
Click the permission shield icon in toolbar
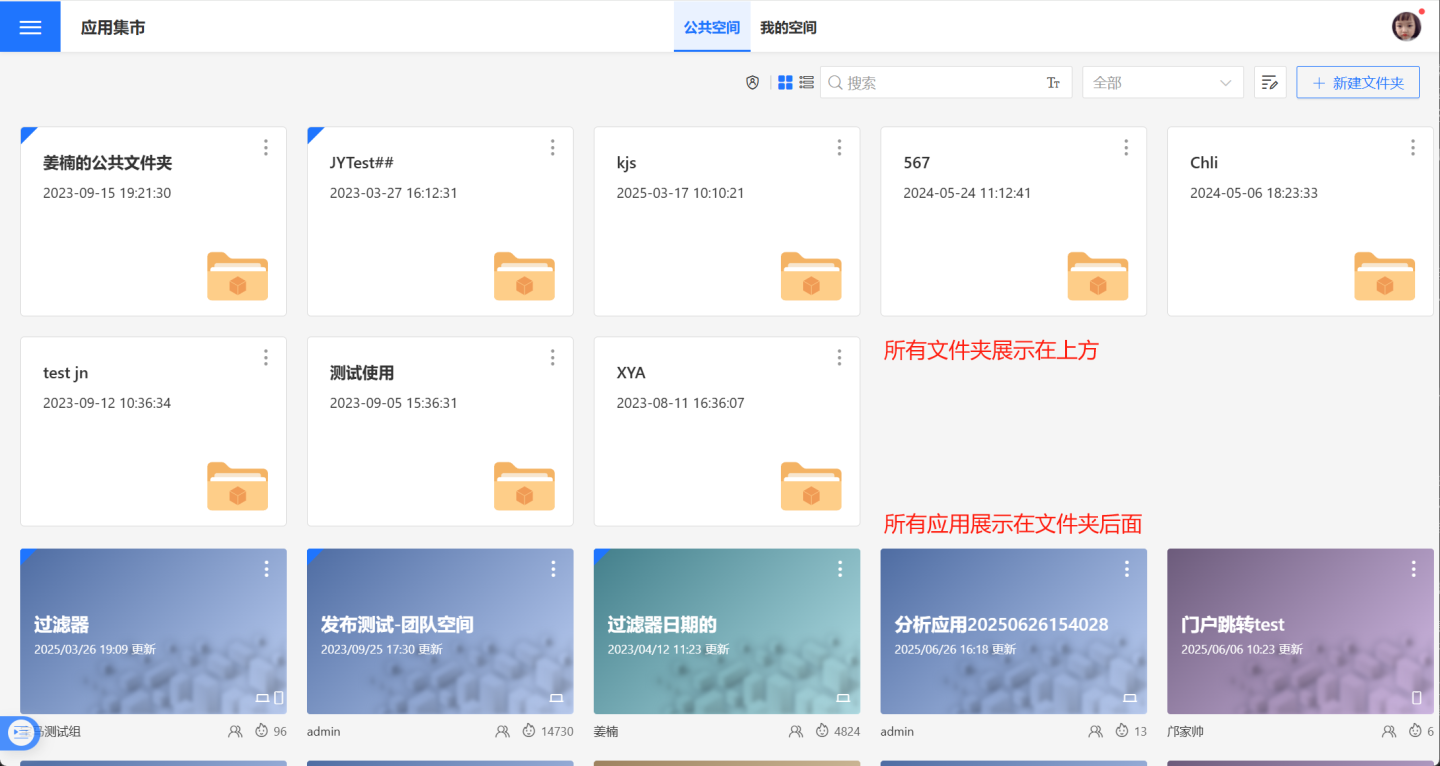(753, 83)
